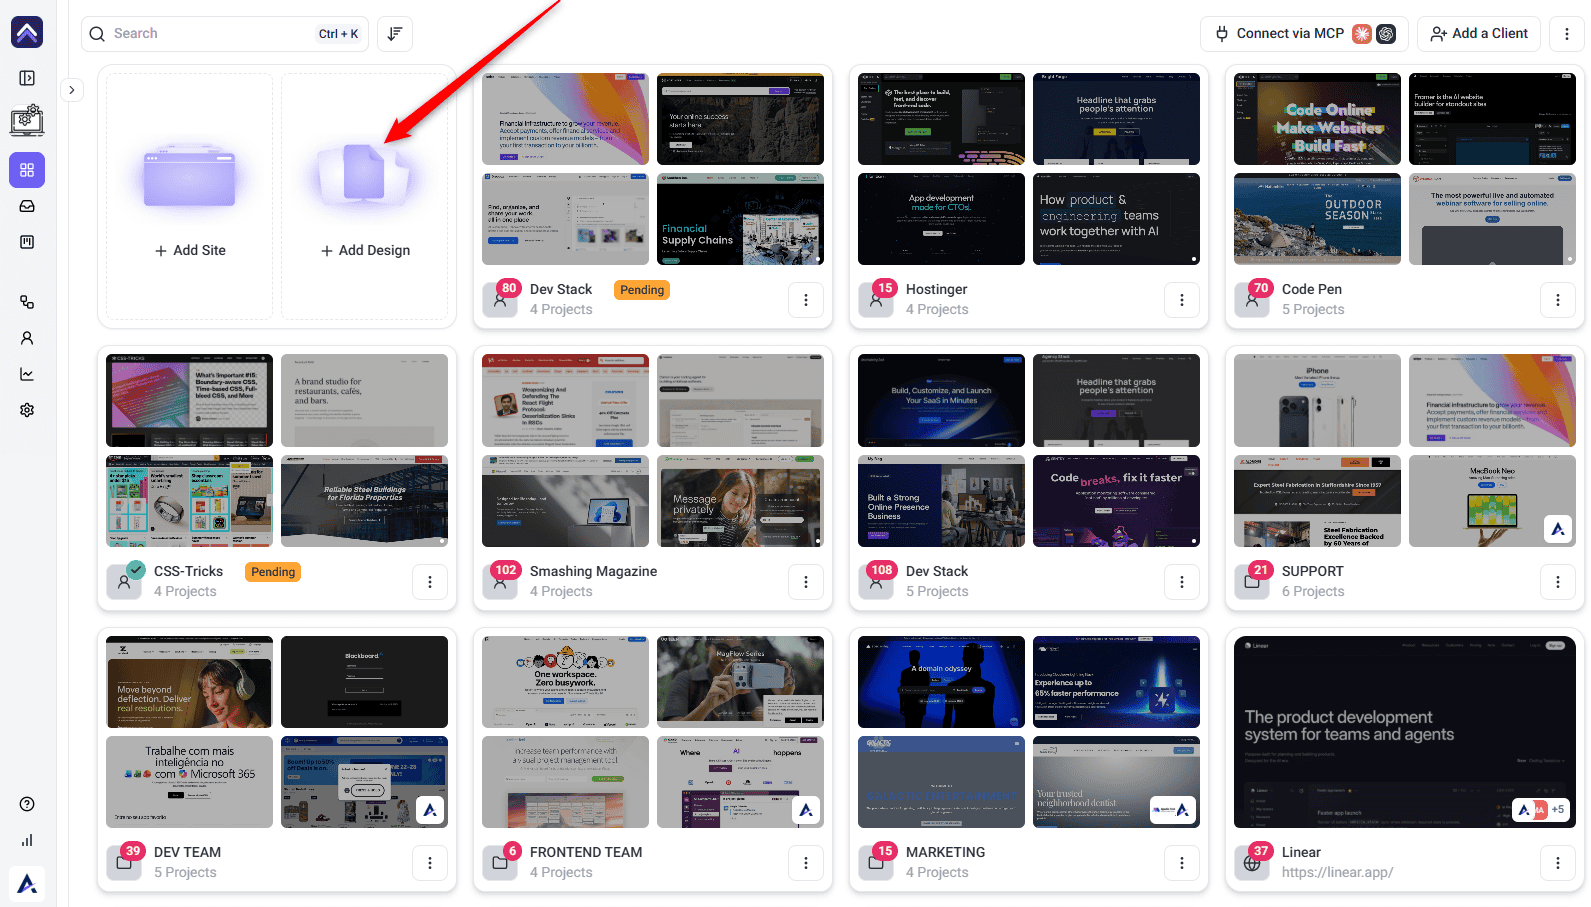1591x907 pixels.
Task: Click the chevron logo atop the sidebar
Action: [27, 32]
